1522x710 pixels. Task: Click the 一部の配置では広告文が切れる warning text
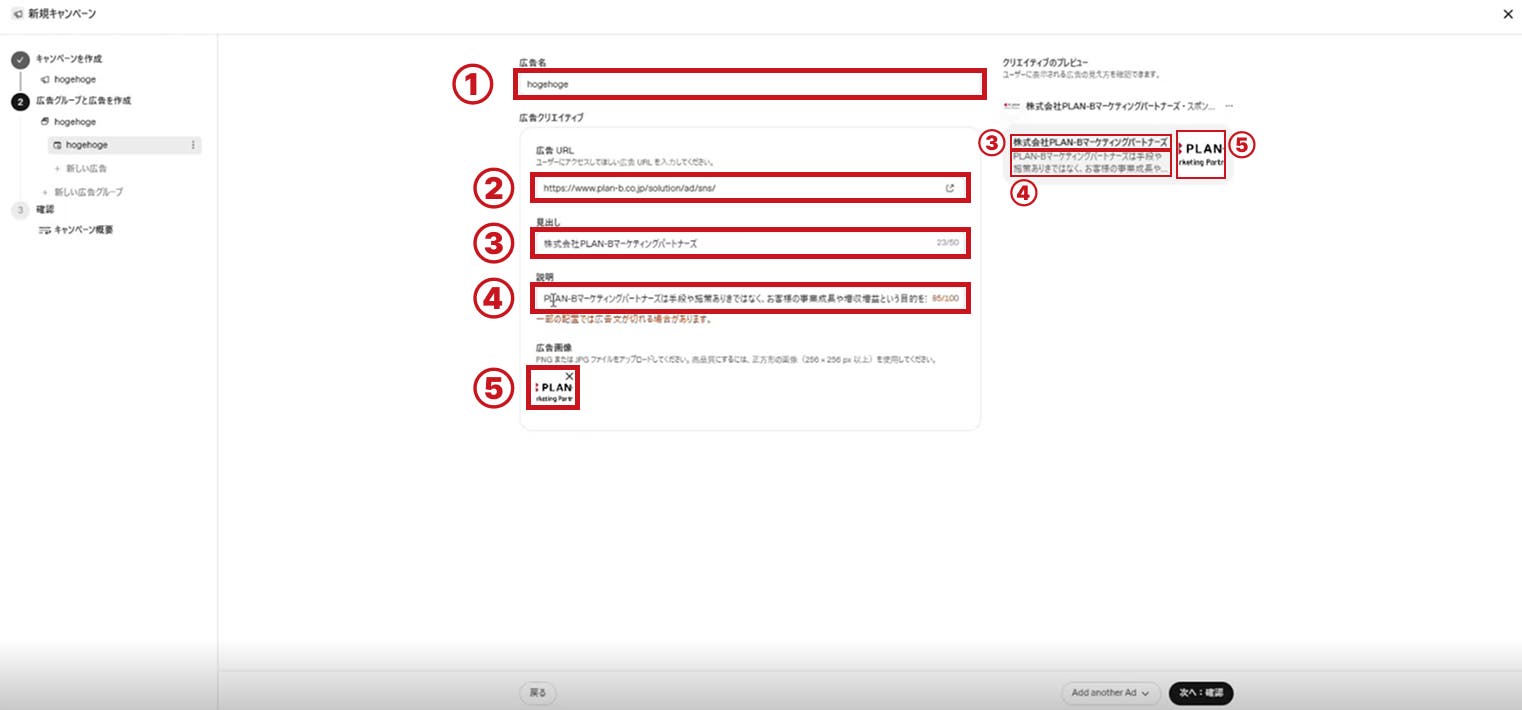tap(624, 320)
